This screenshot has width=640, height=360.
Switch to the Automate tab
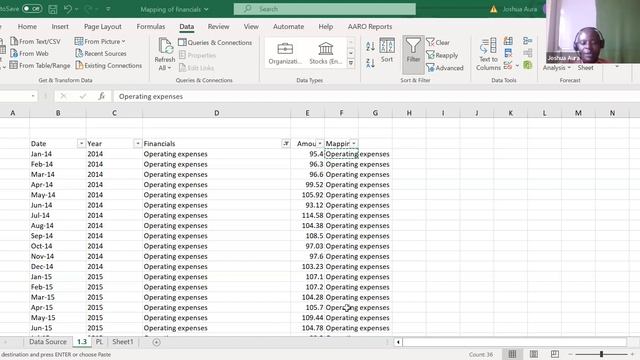[288, 27]
